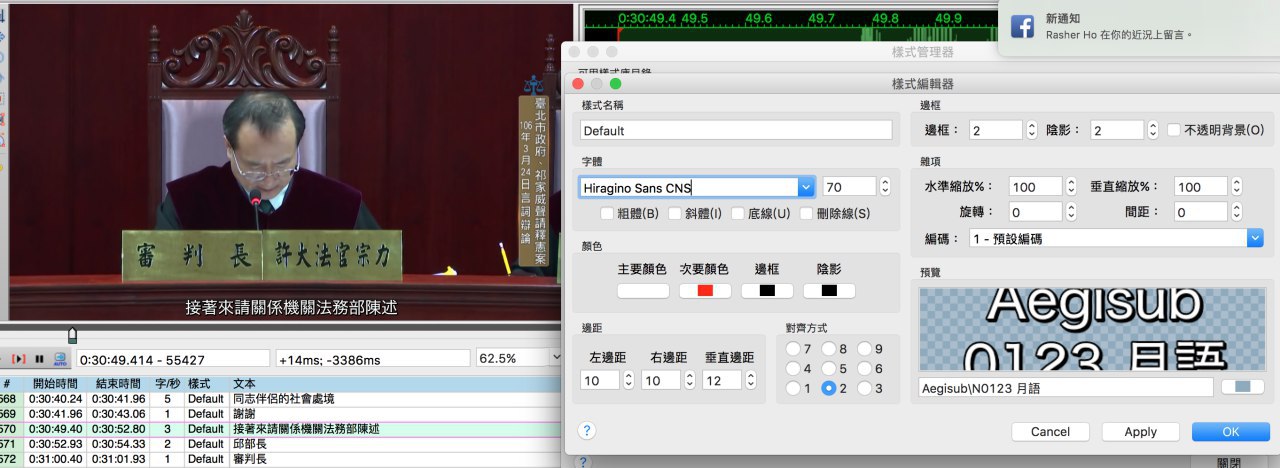1280x468 pixels.
Task: Enable the 粗體(B) bold checkbox
Action: pos(607,213)
